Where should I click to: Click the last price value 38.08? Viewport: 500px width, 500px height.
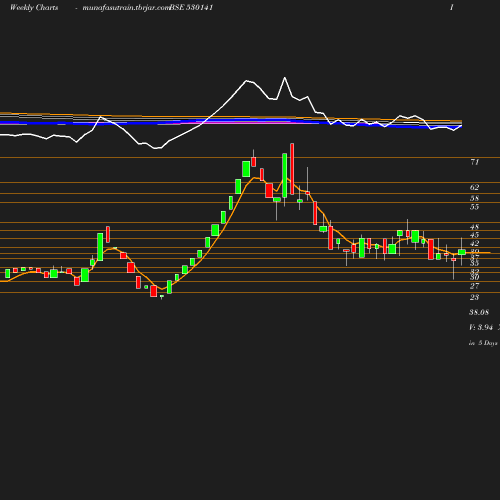click(479, 312)
